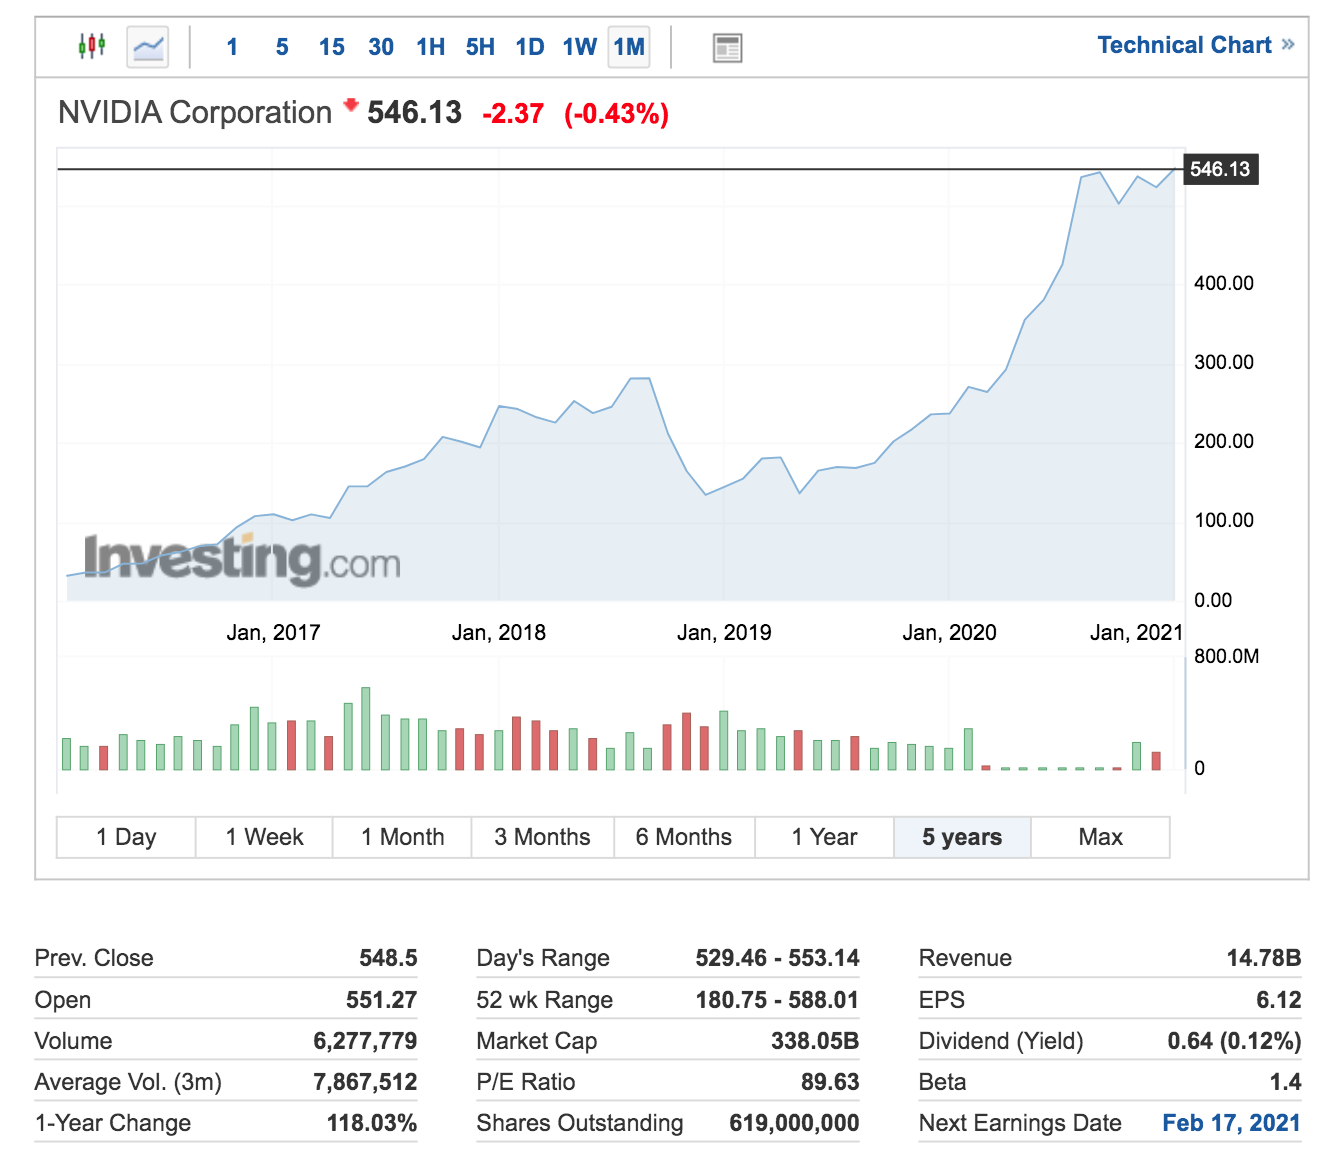1338x1172 pixels.
Task: Select the 15 minute interval
Action: coord(331,47)
